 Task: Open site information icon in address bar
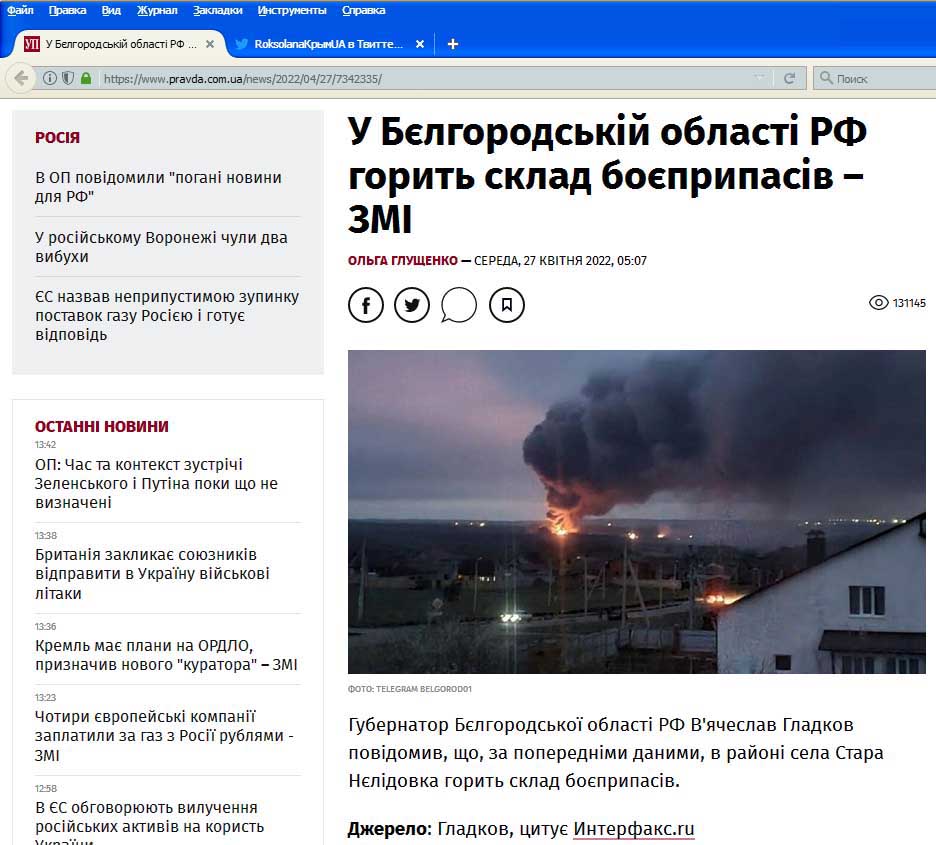[50, 78]
